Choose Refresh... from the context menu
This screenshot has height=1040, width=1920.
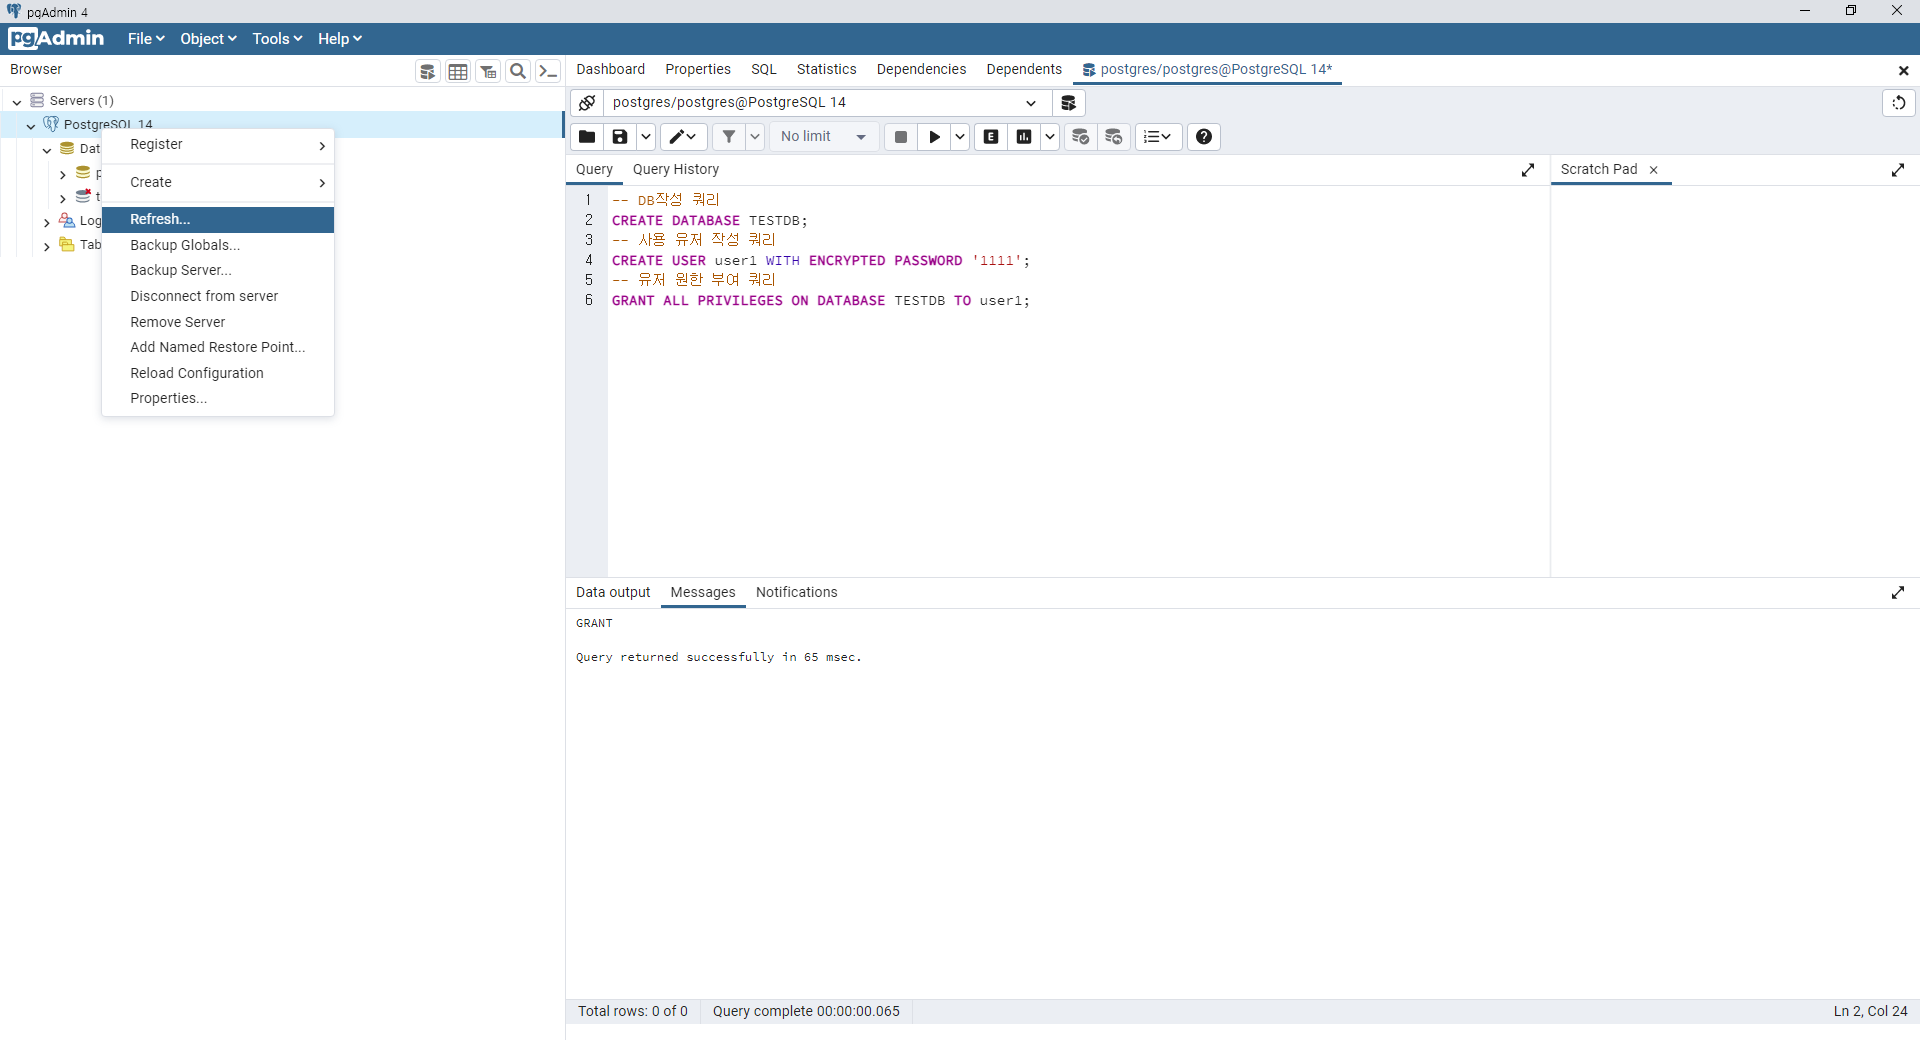218,220
